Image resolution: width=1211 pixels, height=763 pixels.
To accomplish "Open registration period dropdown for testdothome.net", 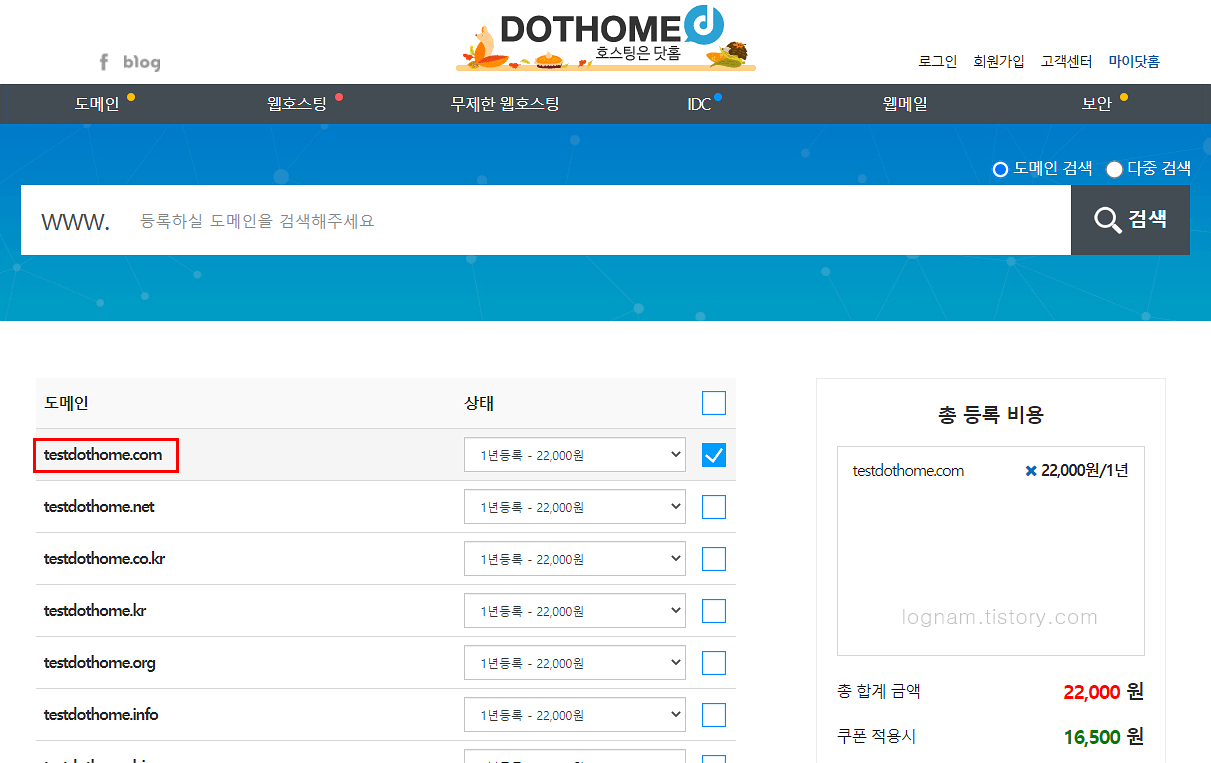I will (x=575, y=507).
